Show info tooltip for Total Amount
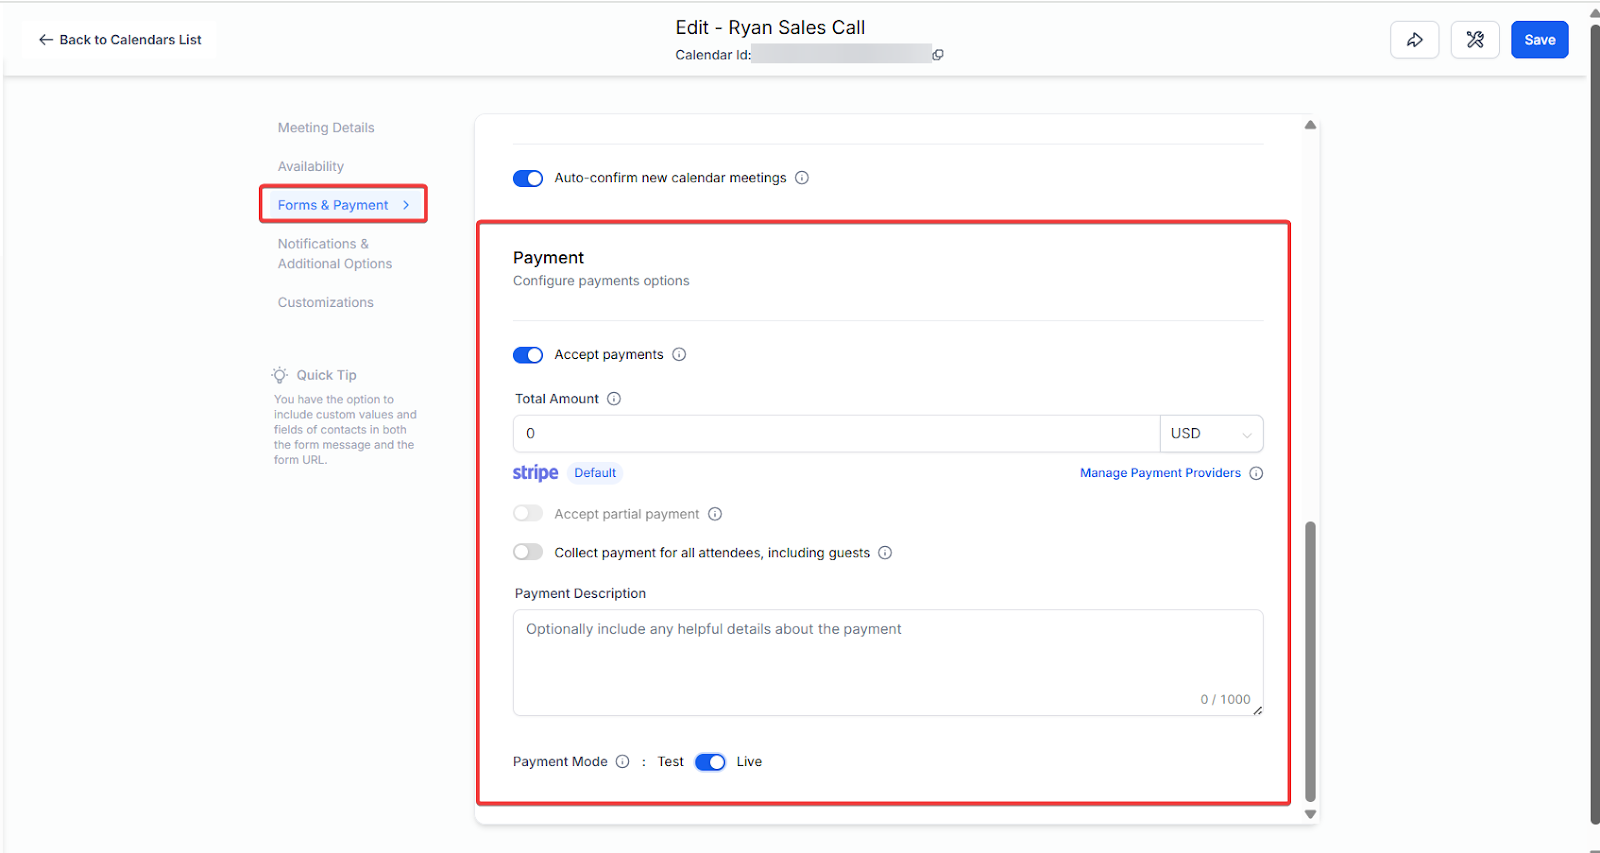Image resolution: width=1600 pixels, height=853 pixels. pyautogui.click(x=614, y=398)
